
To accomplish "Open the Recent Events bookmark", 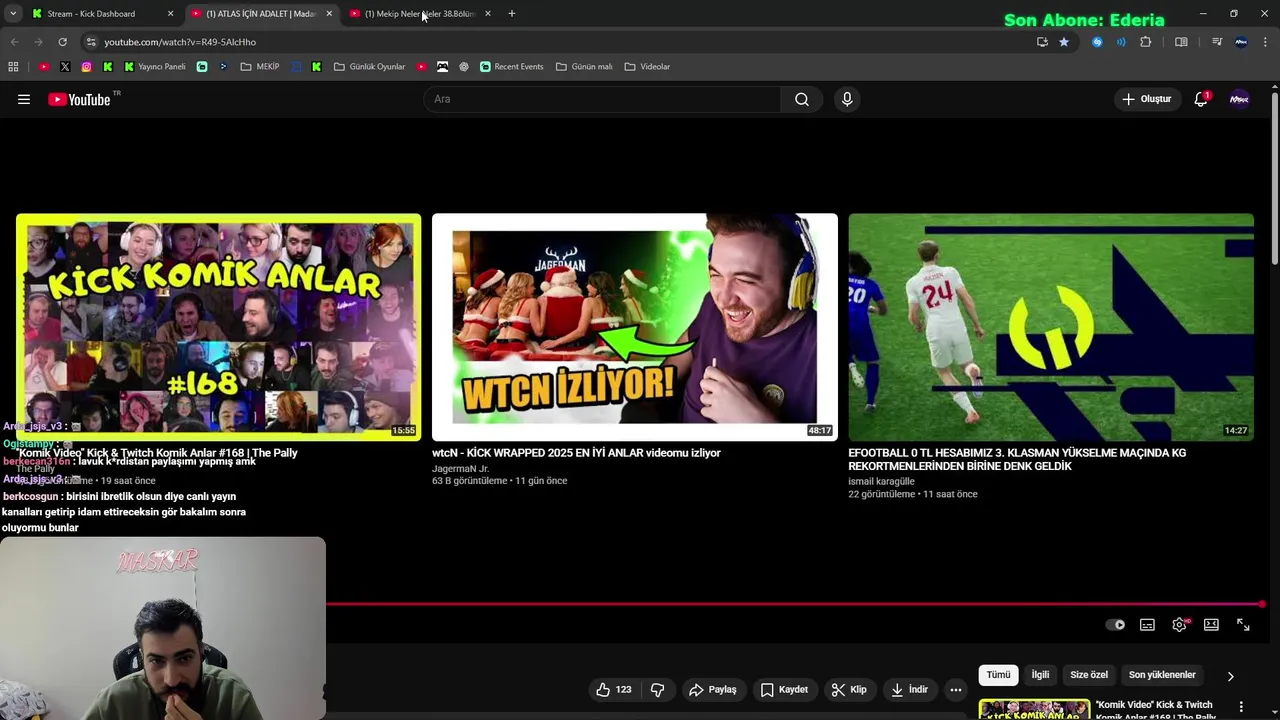I will [512, 67].
